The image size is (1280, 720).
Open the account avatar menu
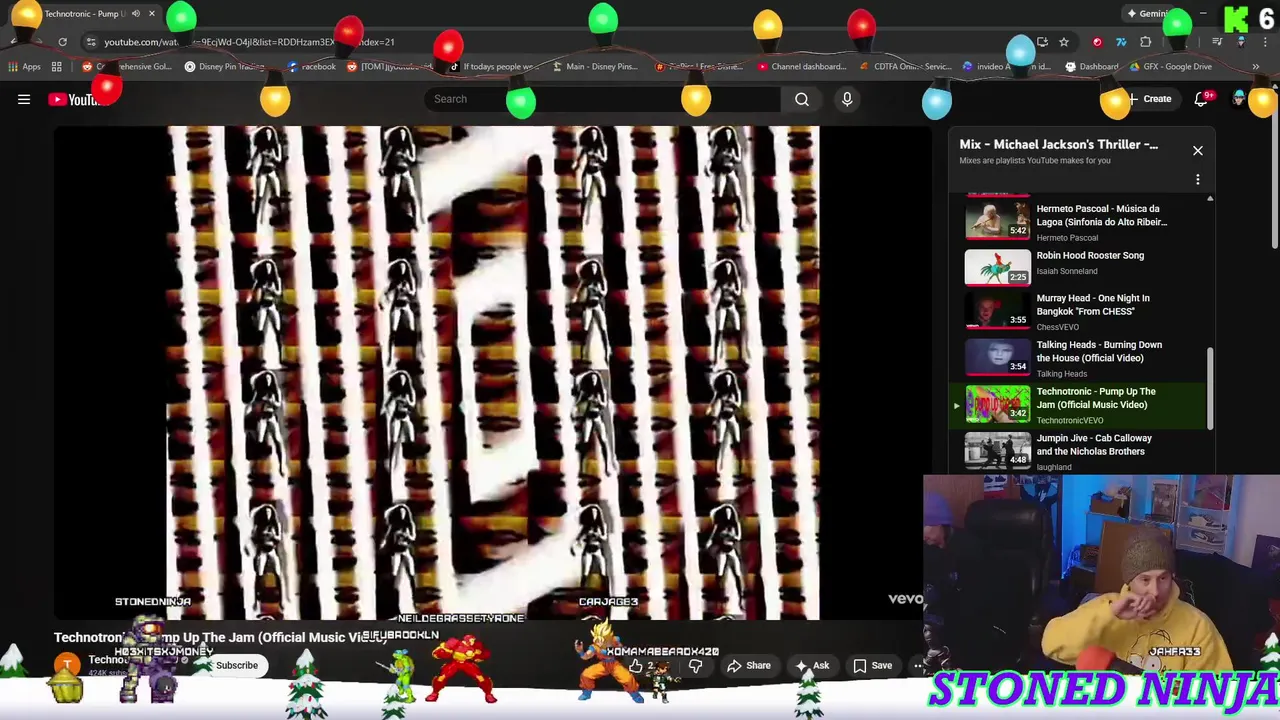click(1240, 99)
